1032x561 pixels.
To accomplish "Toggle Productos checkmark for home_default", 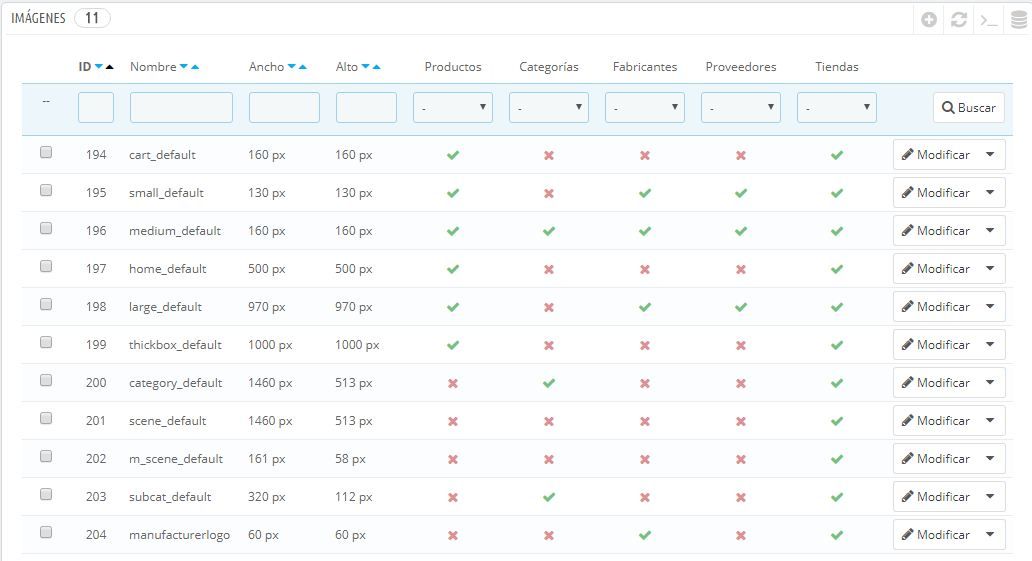I will point(453,269).
